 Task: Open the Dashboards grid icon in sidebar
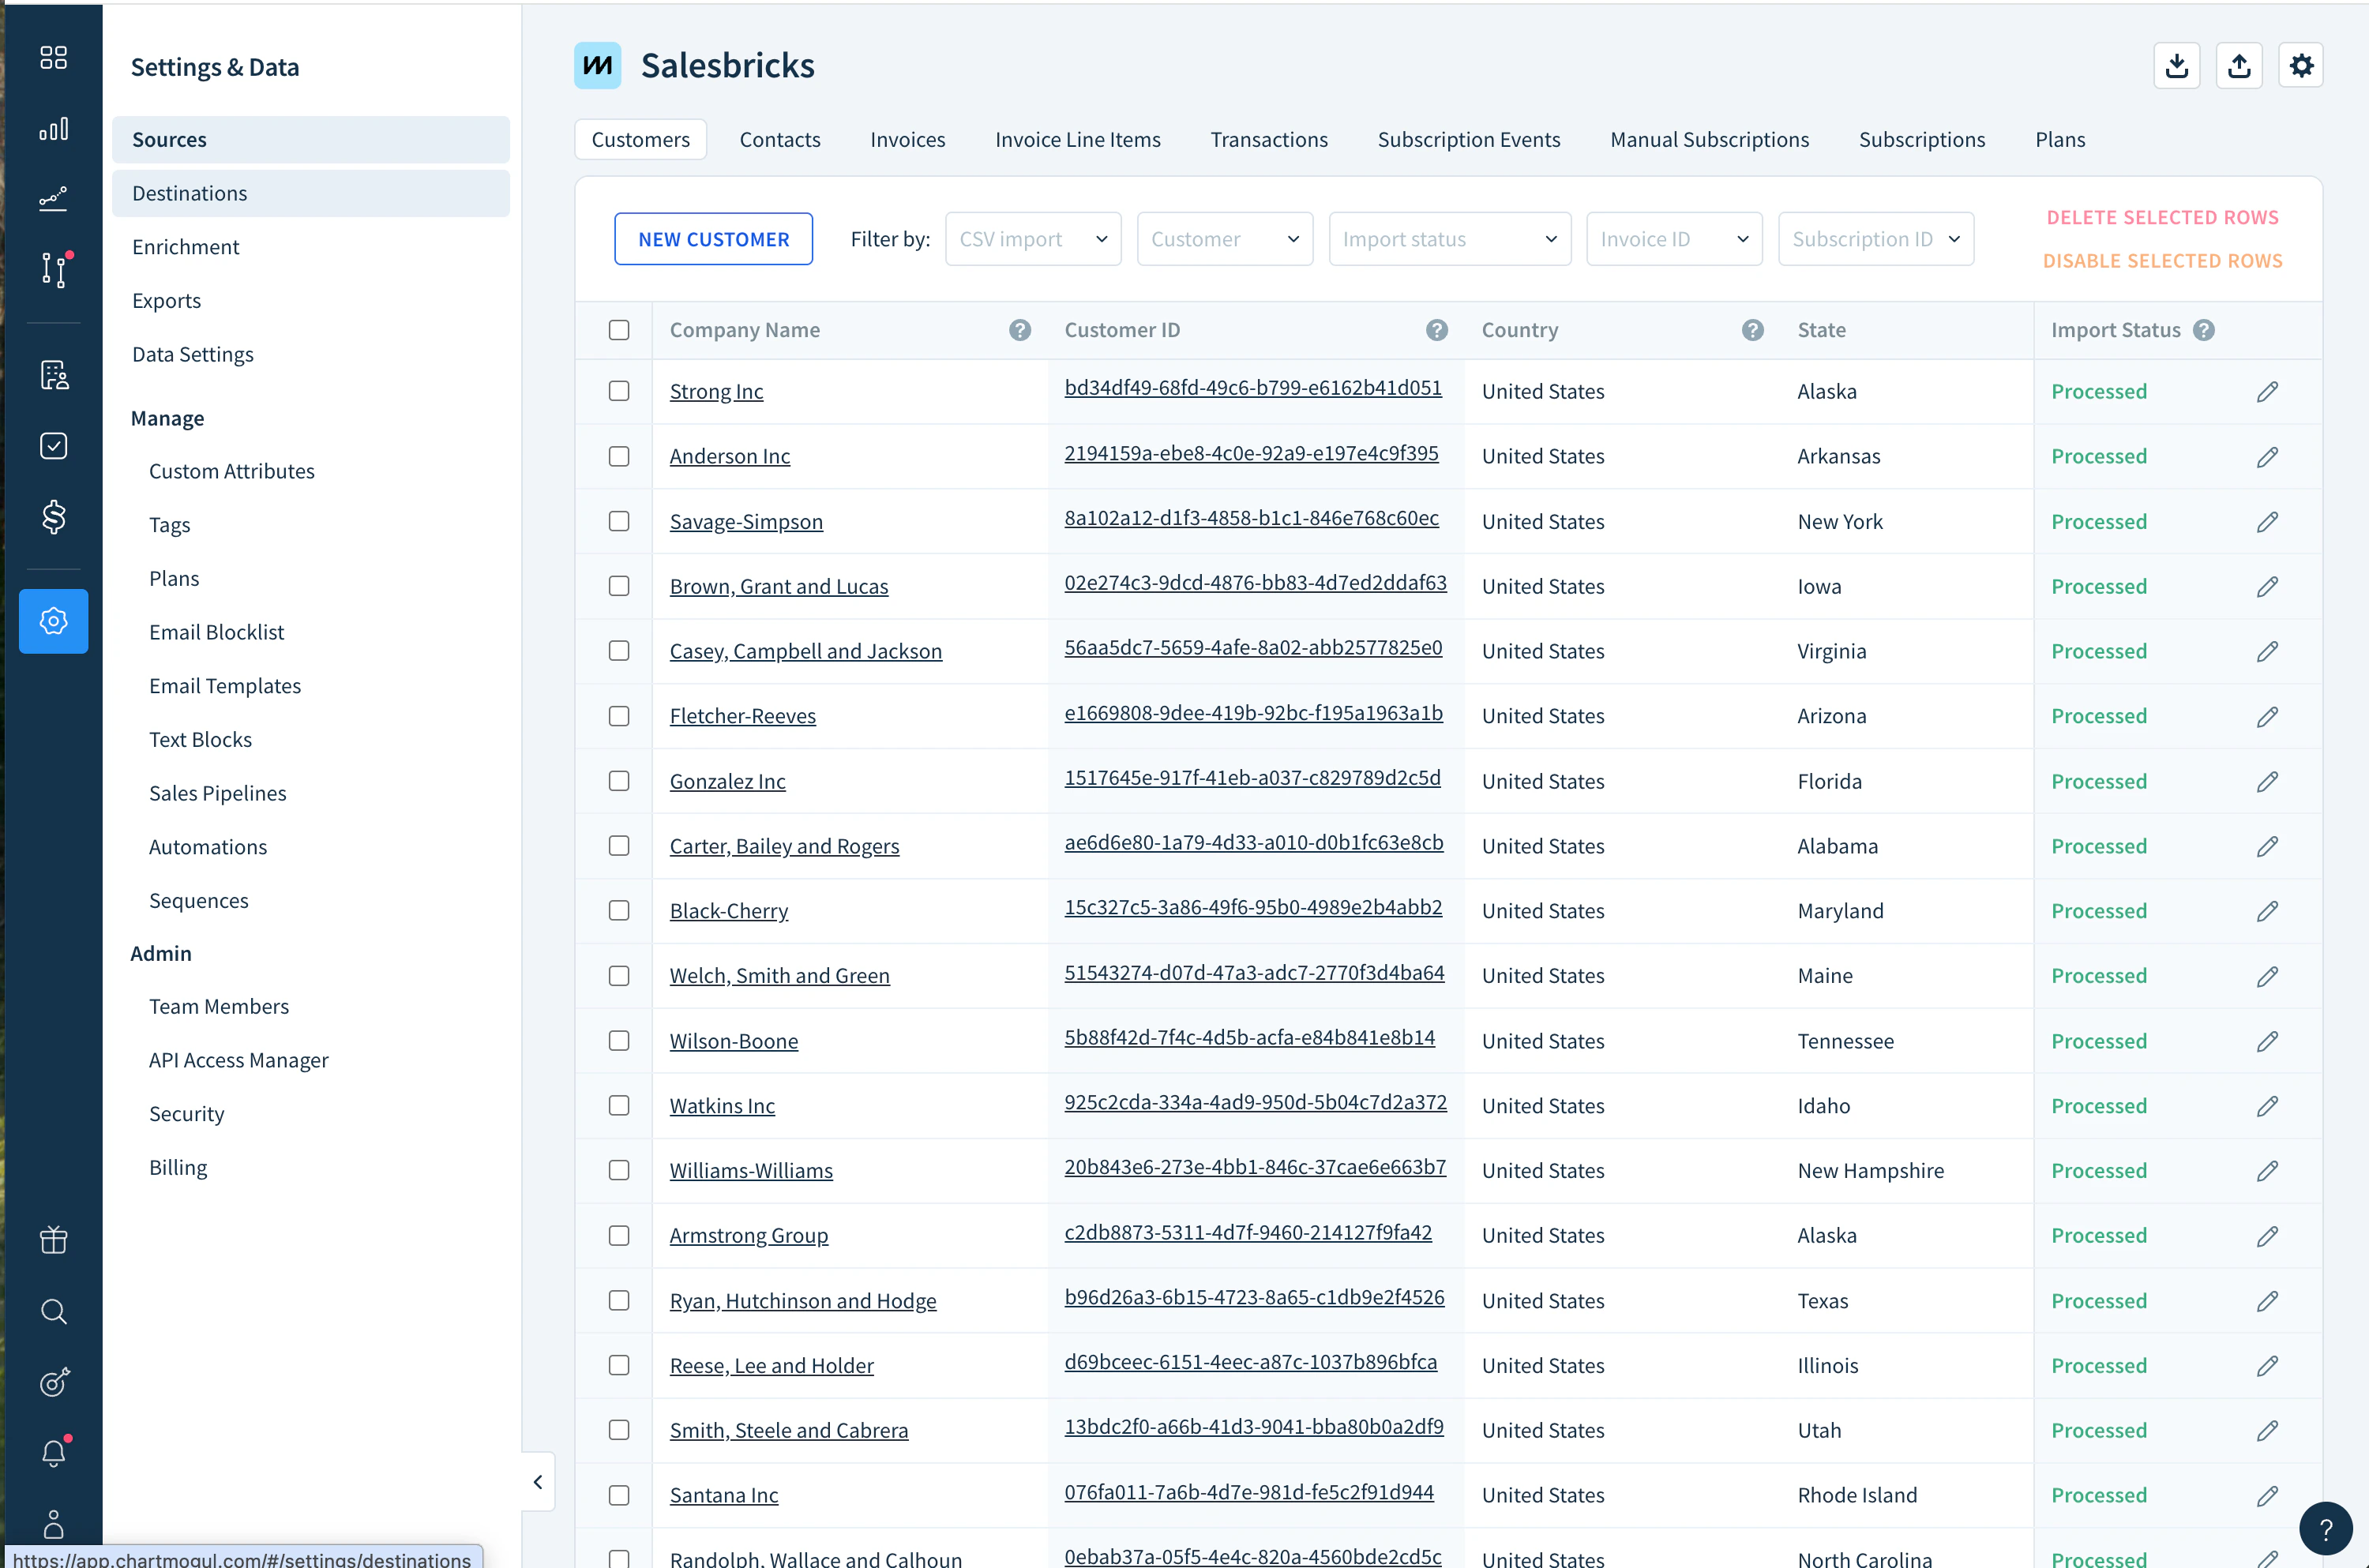click(54, 57)
